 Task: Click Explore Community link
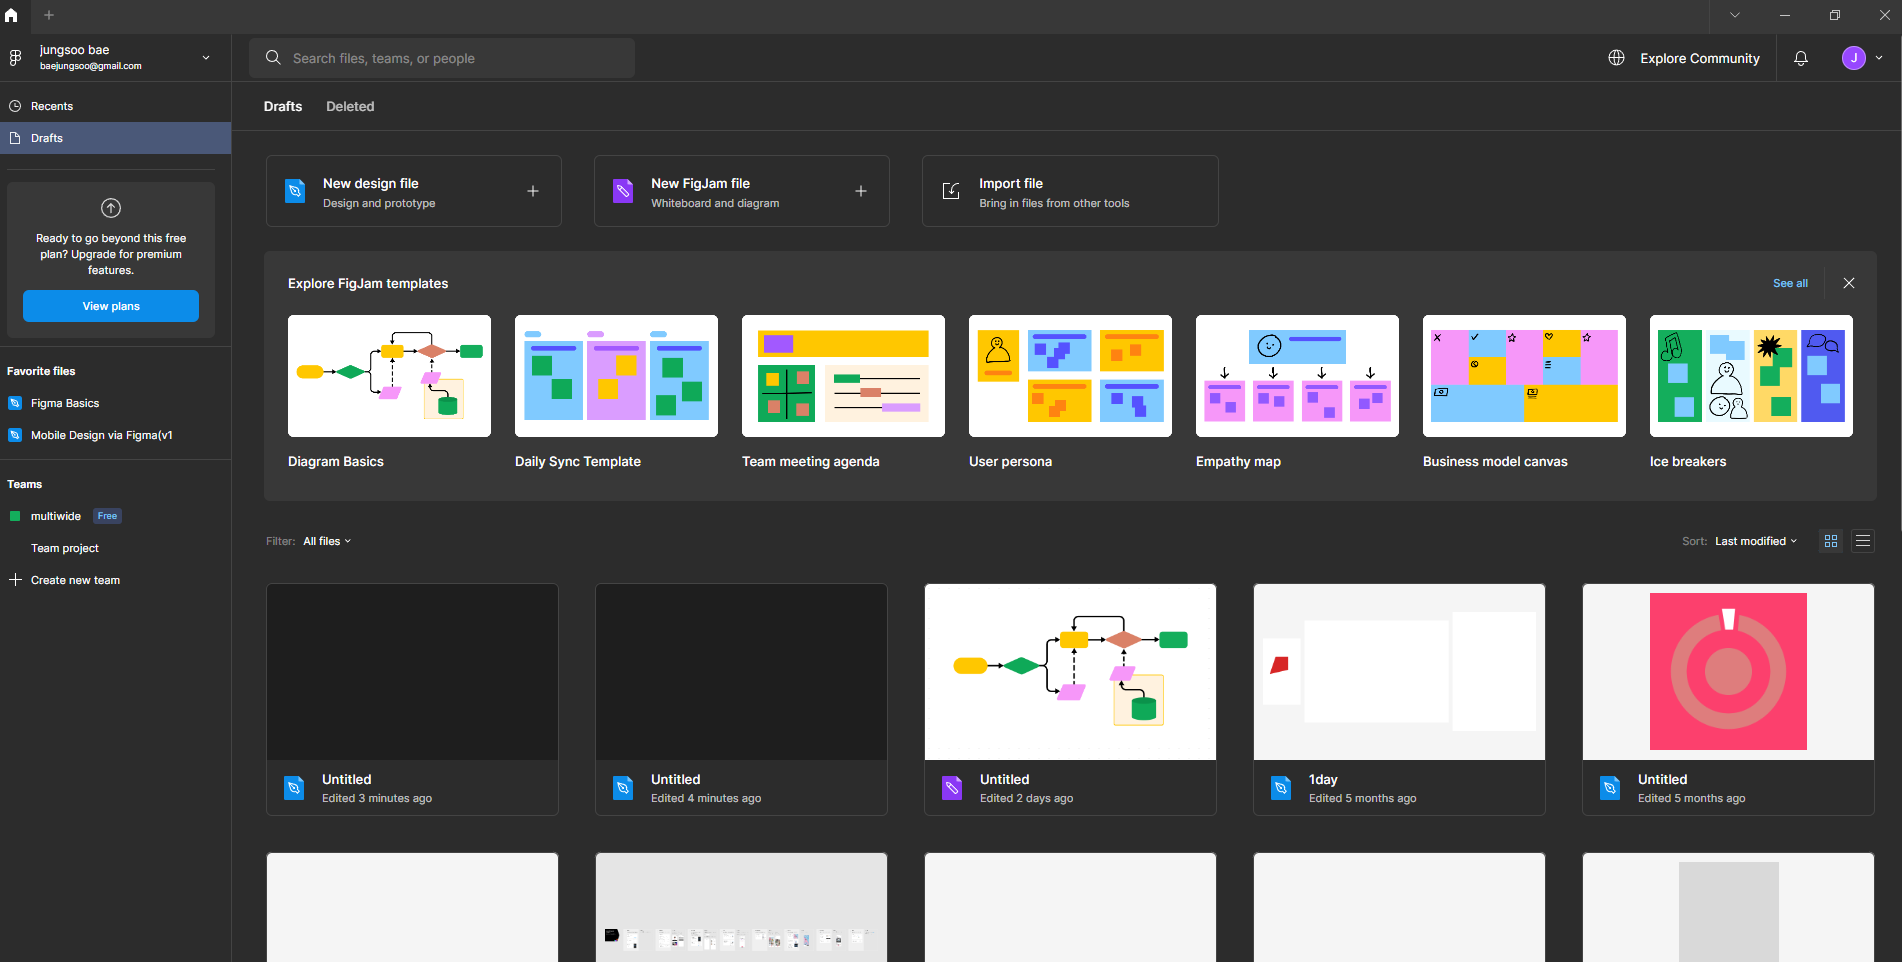coord(1699,58)
